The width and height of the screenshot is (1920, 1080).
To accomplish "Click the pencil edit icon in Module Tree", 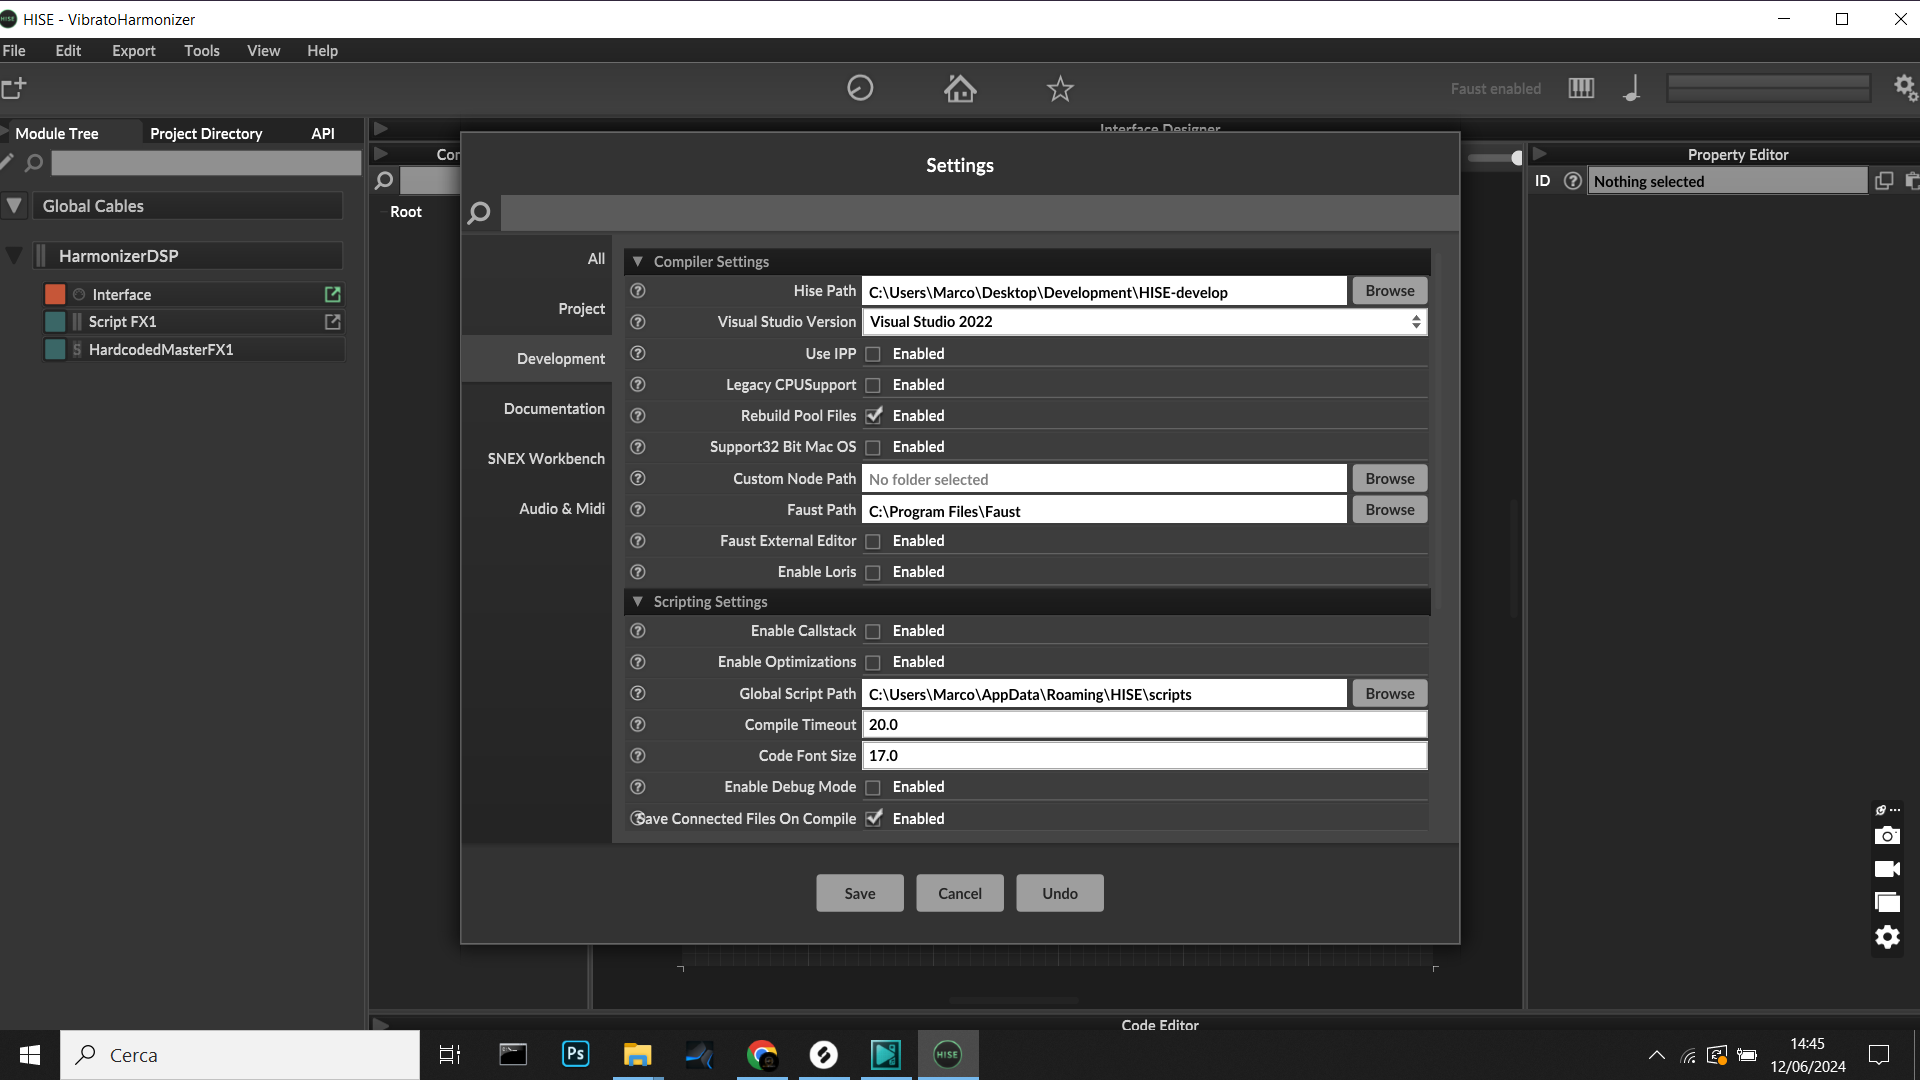I will 7,161.
